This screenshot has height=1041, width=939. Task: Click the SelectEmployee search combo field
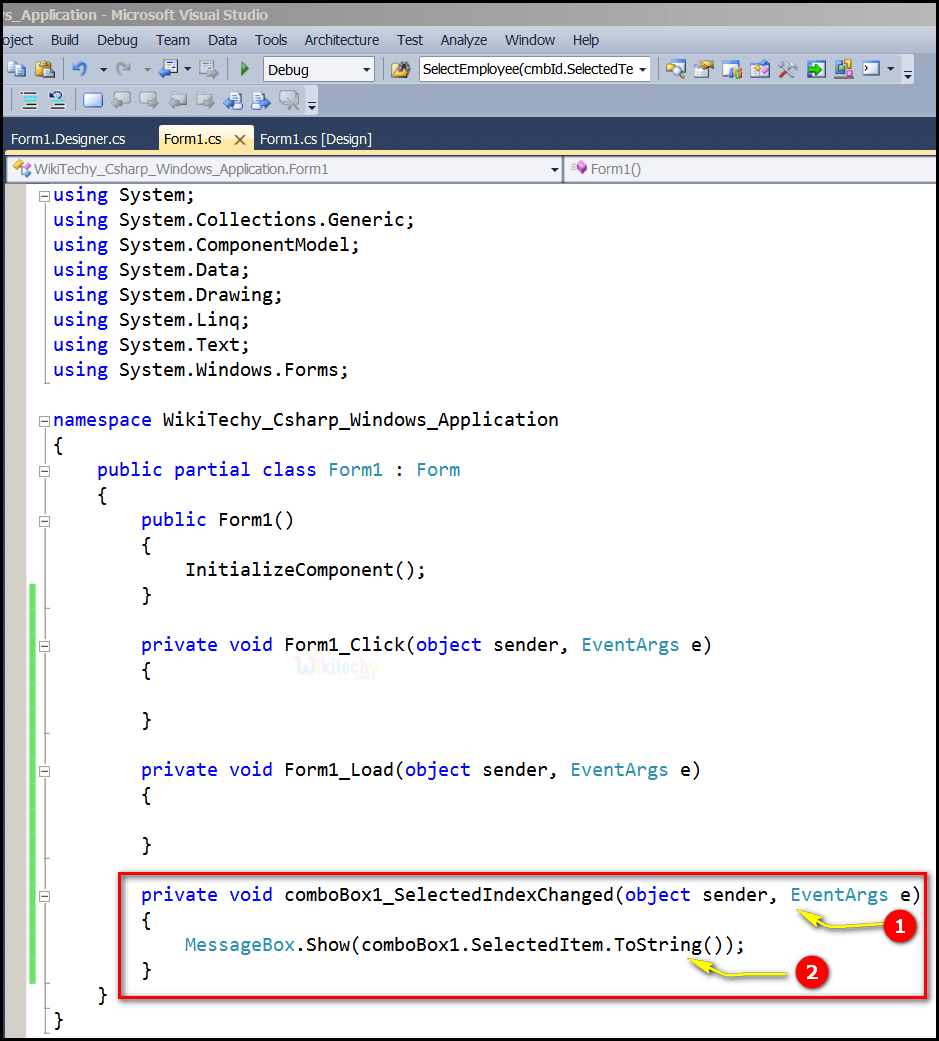click(x=528, y=69)
